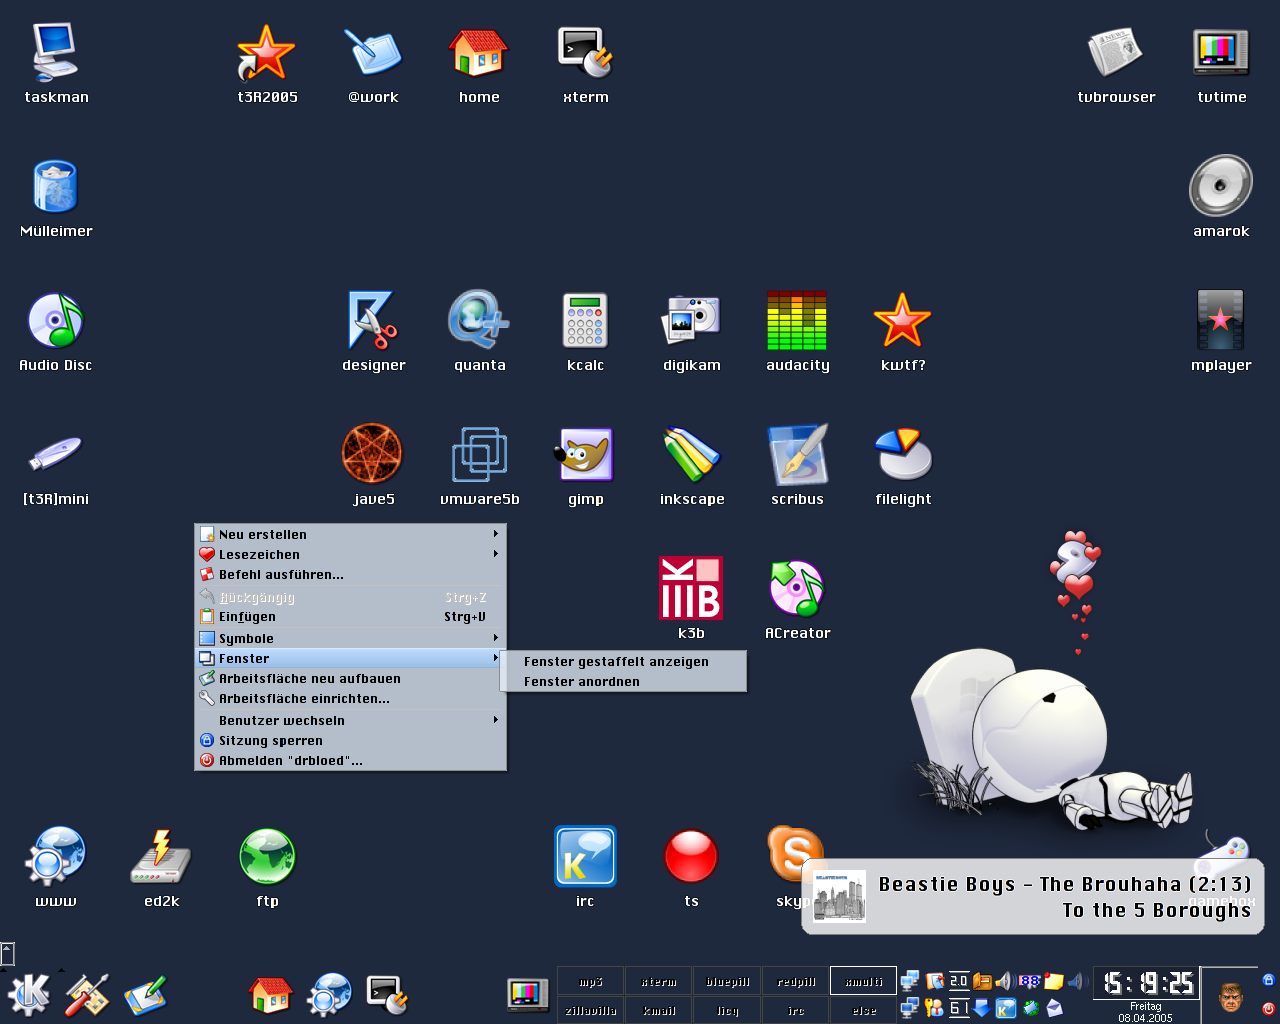1280x1024 pixels.
Task: Select Fenster gestaffelt anzeigen
Action: pyautogui.click(x=616, y=661)
